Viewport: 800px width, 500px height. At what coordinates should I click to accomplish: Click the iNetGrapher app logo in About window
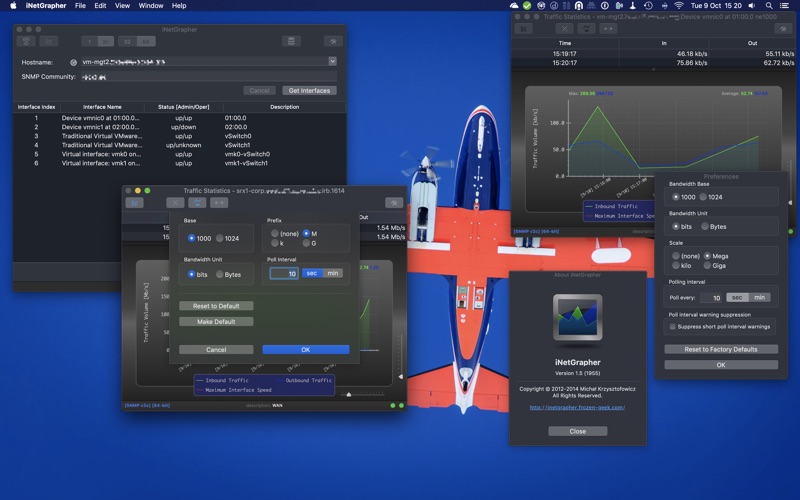578,317
